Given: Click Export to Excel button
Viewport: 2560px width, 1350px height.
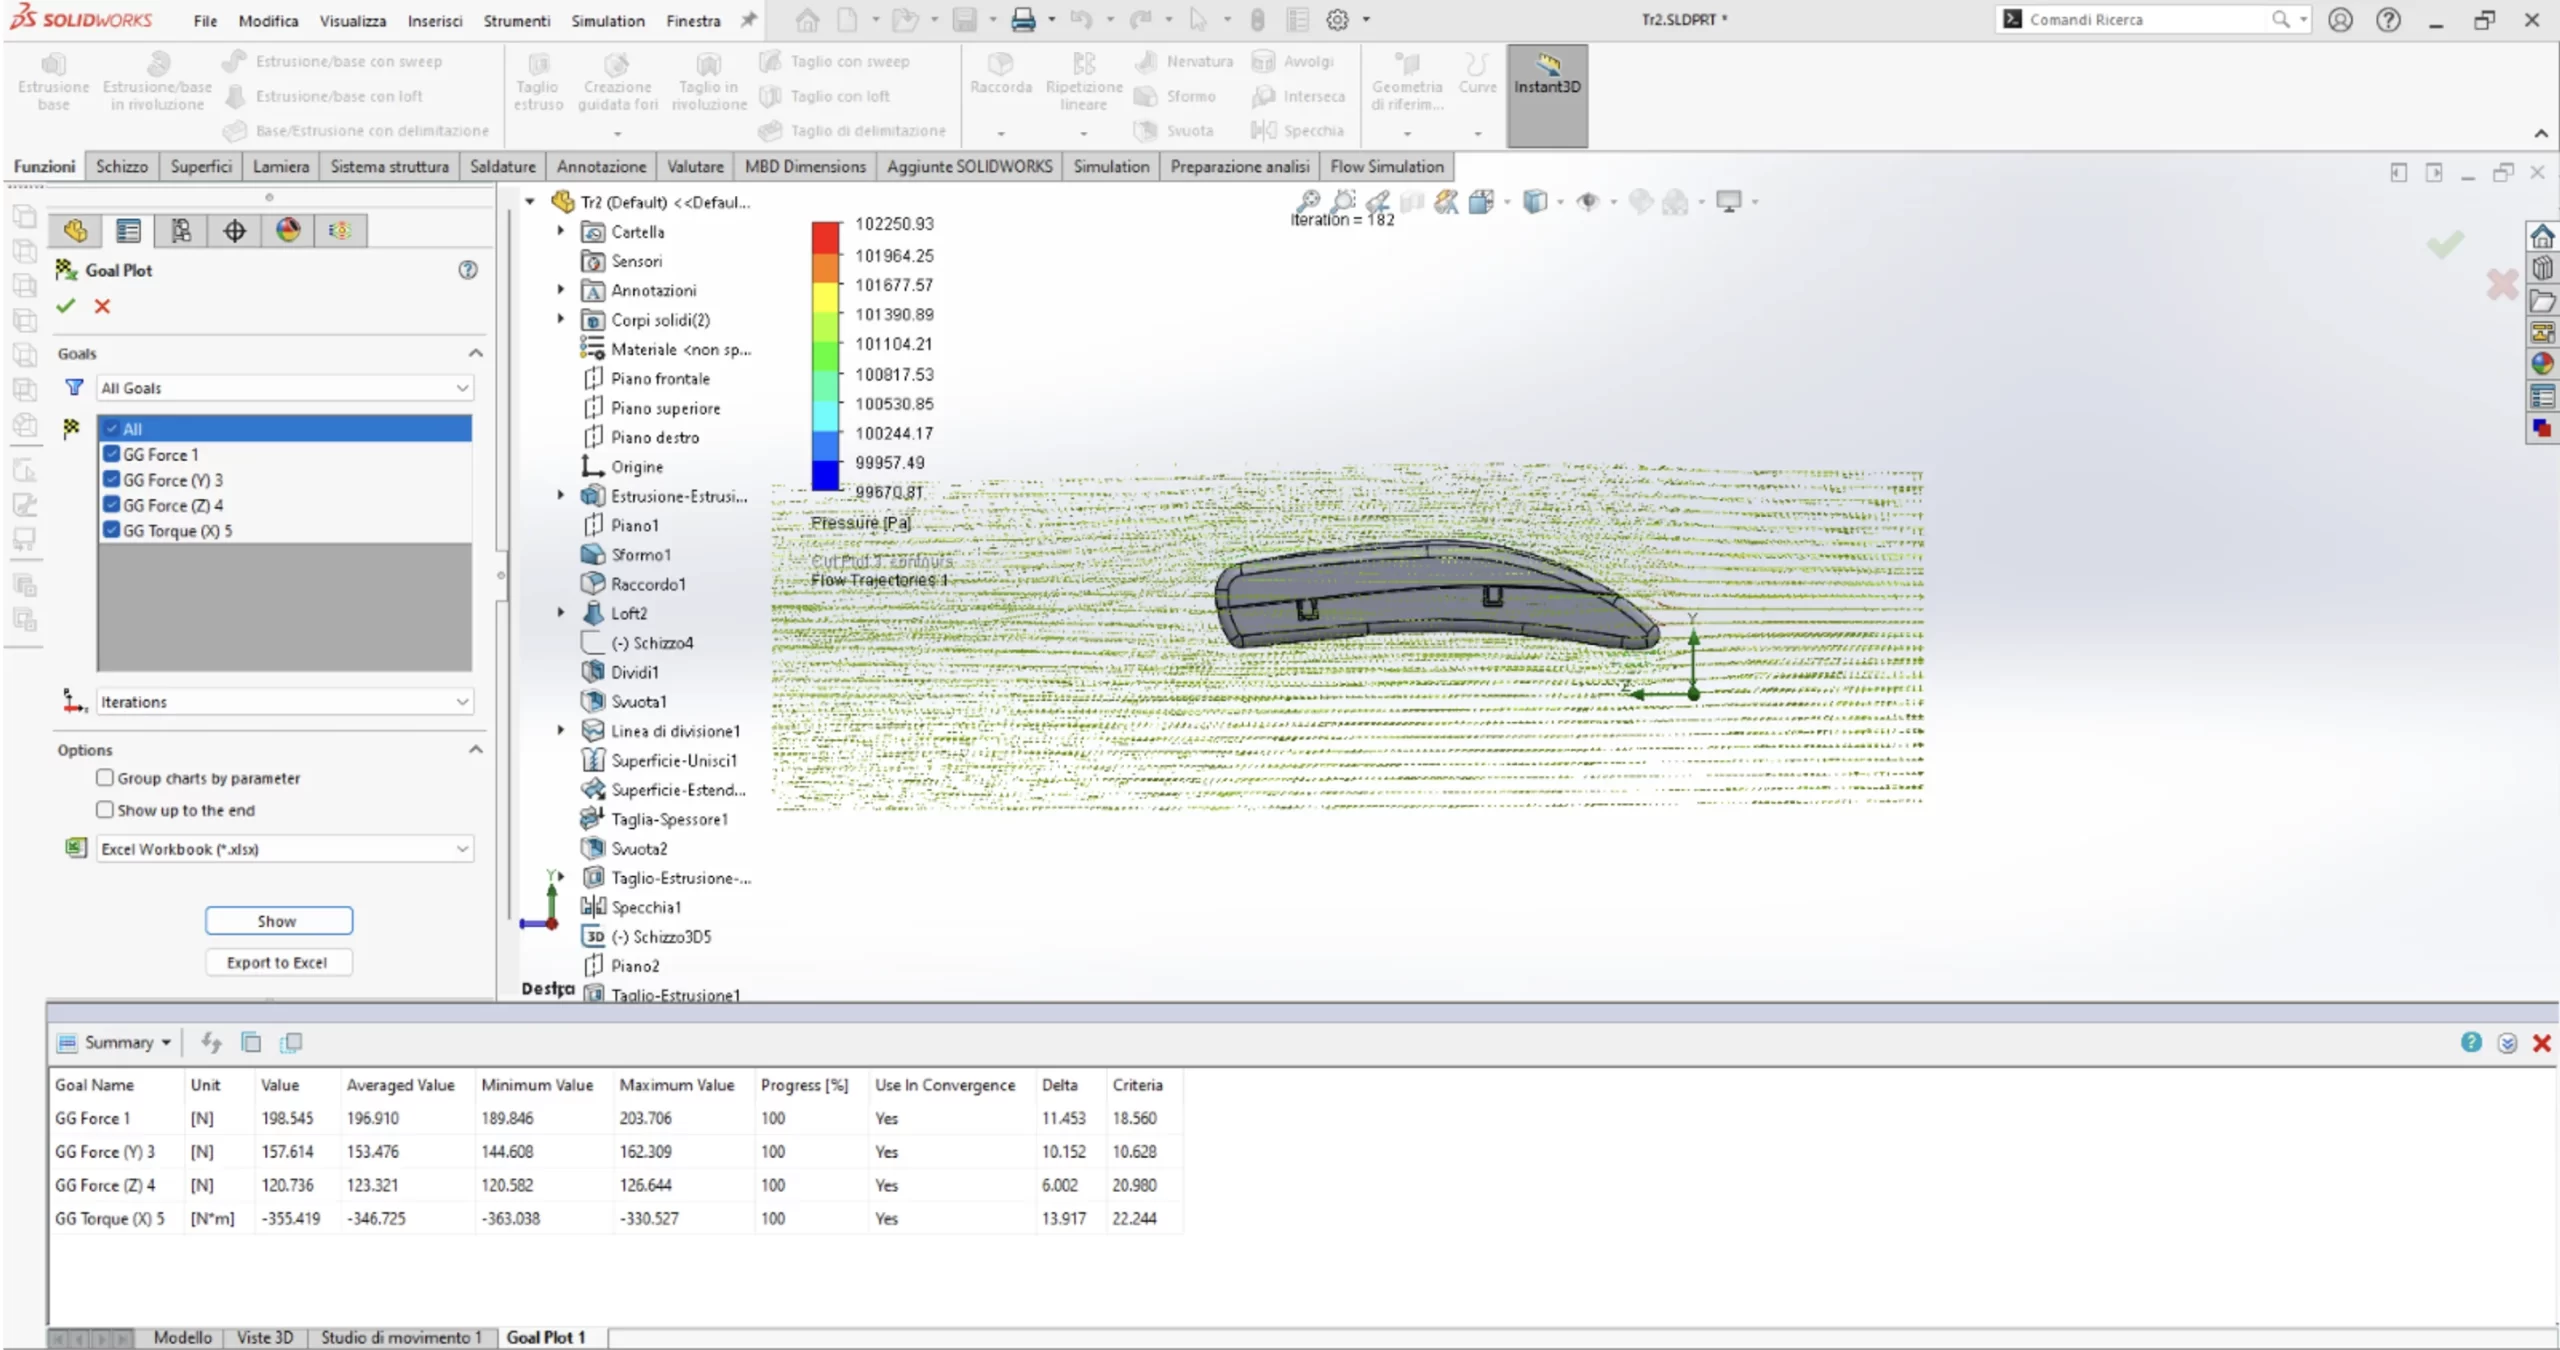Looking at the screenshot, I should pos(277,962).
